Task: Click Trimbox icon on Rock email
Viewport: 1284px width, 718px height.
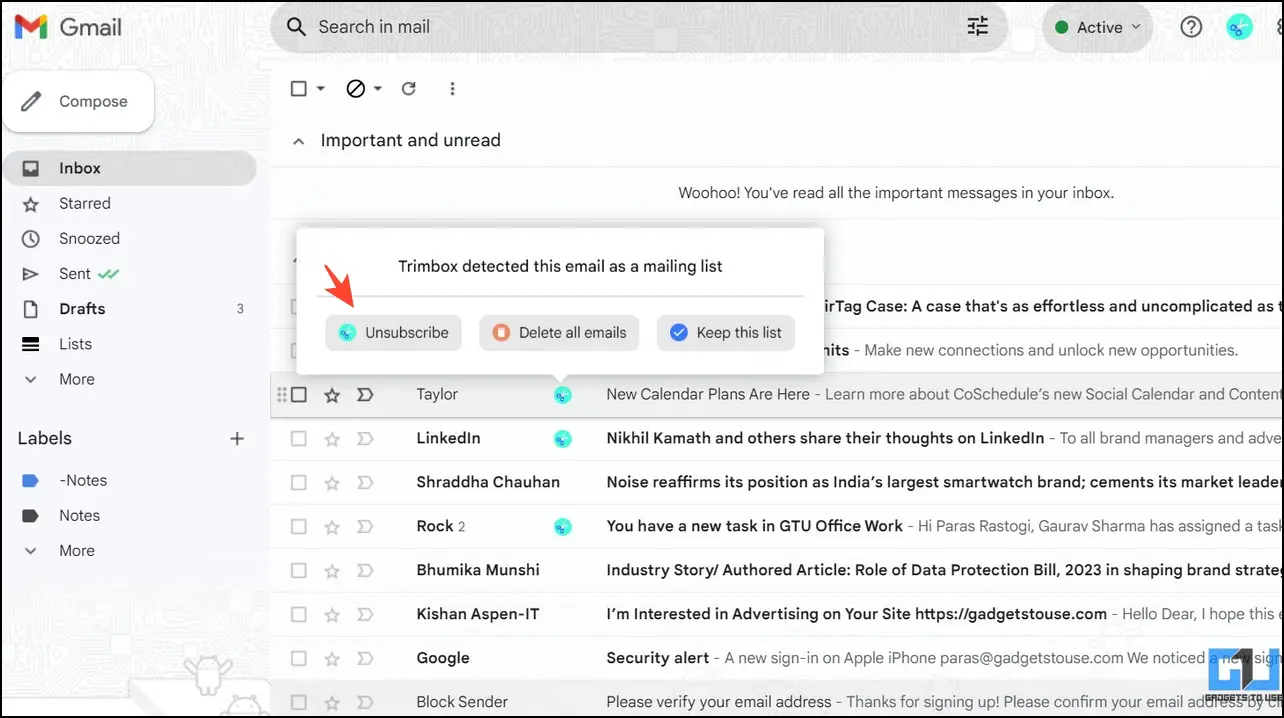Action: (563, 526)
